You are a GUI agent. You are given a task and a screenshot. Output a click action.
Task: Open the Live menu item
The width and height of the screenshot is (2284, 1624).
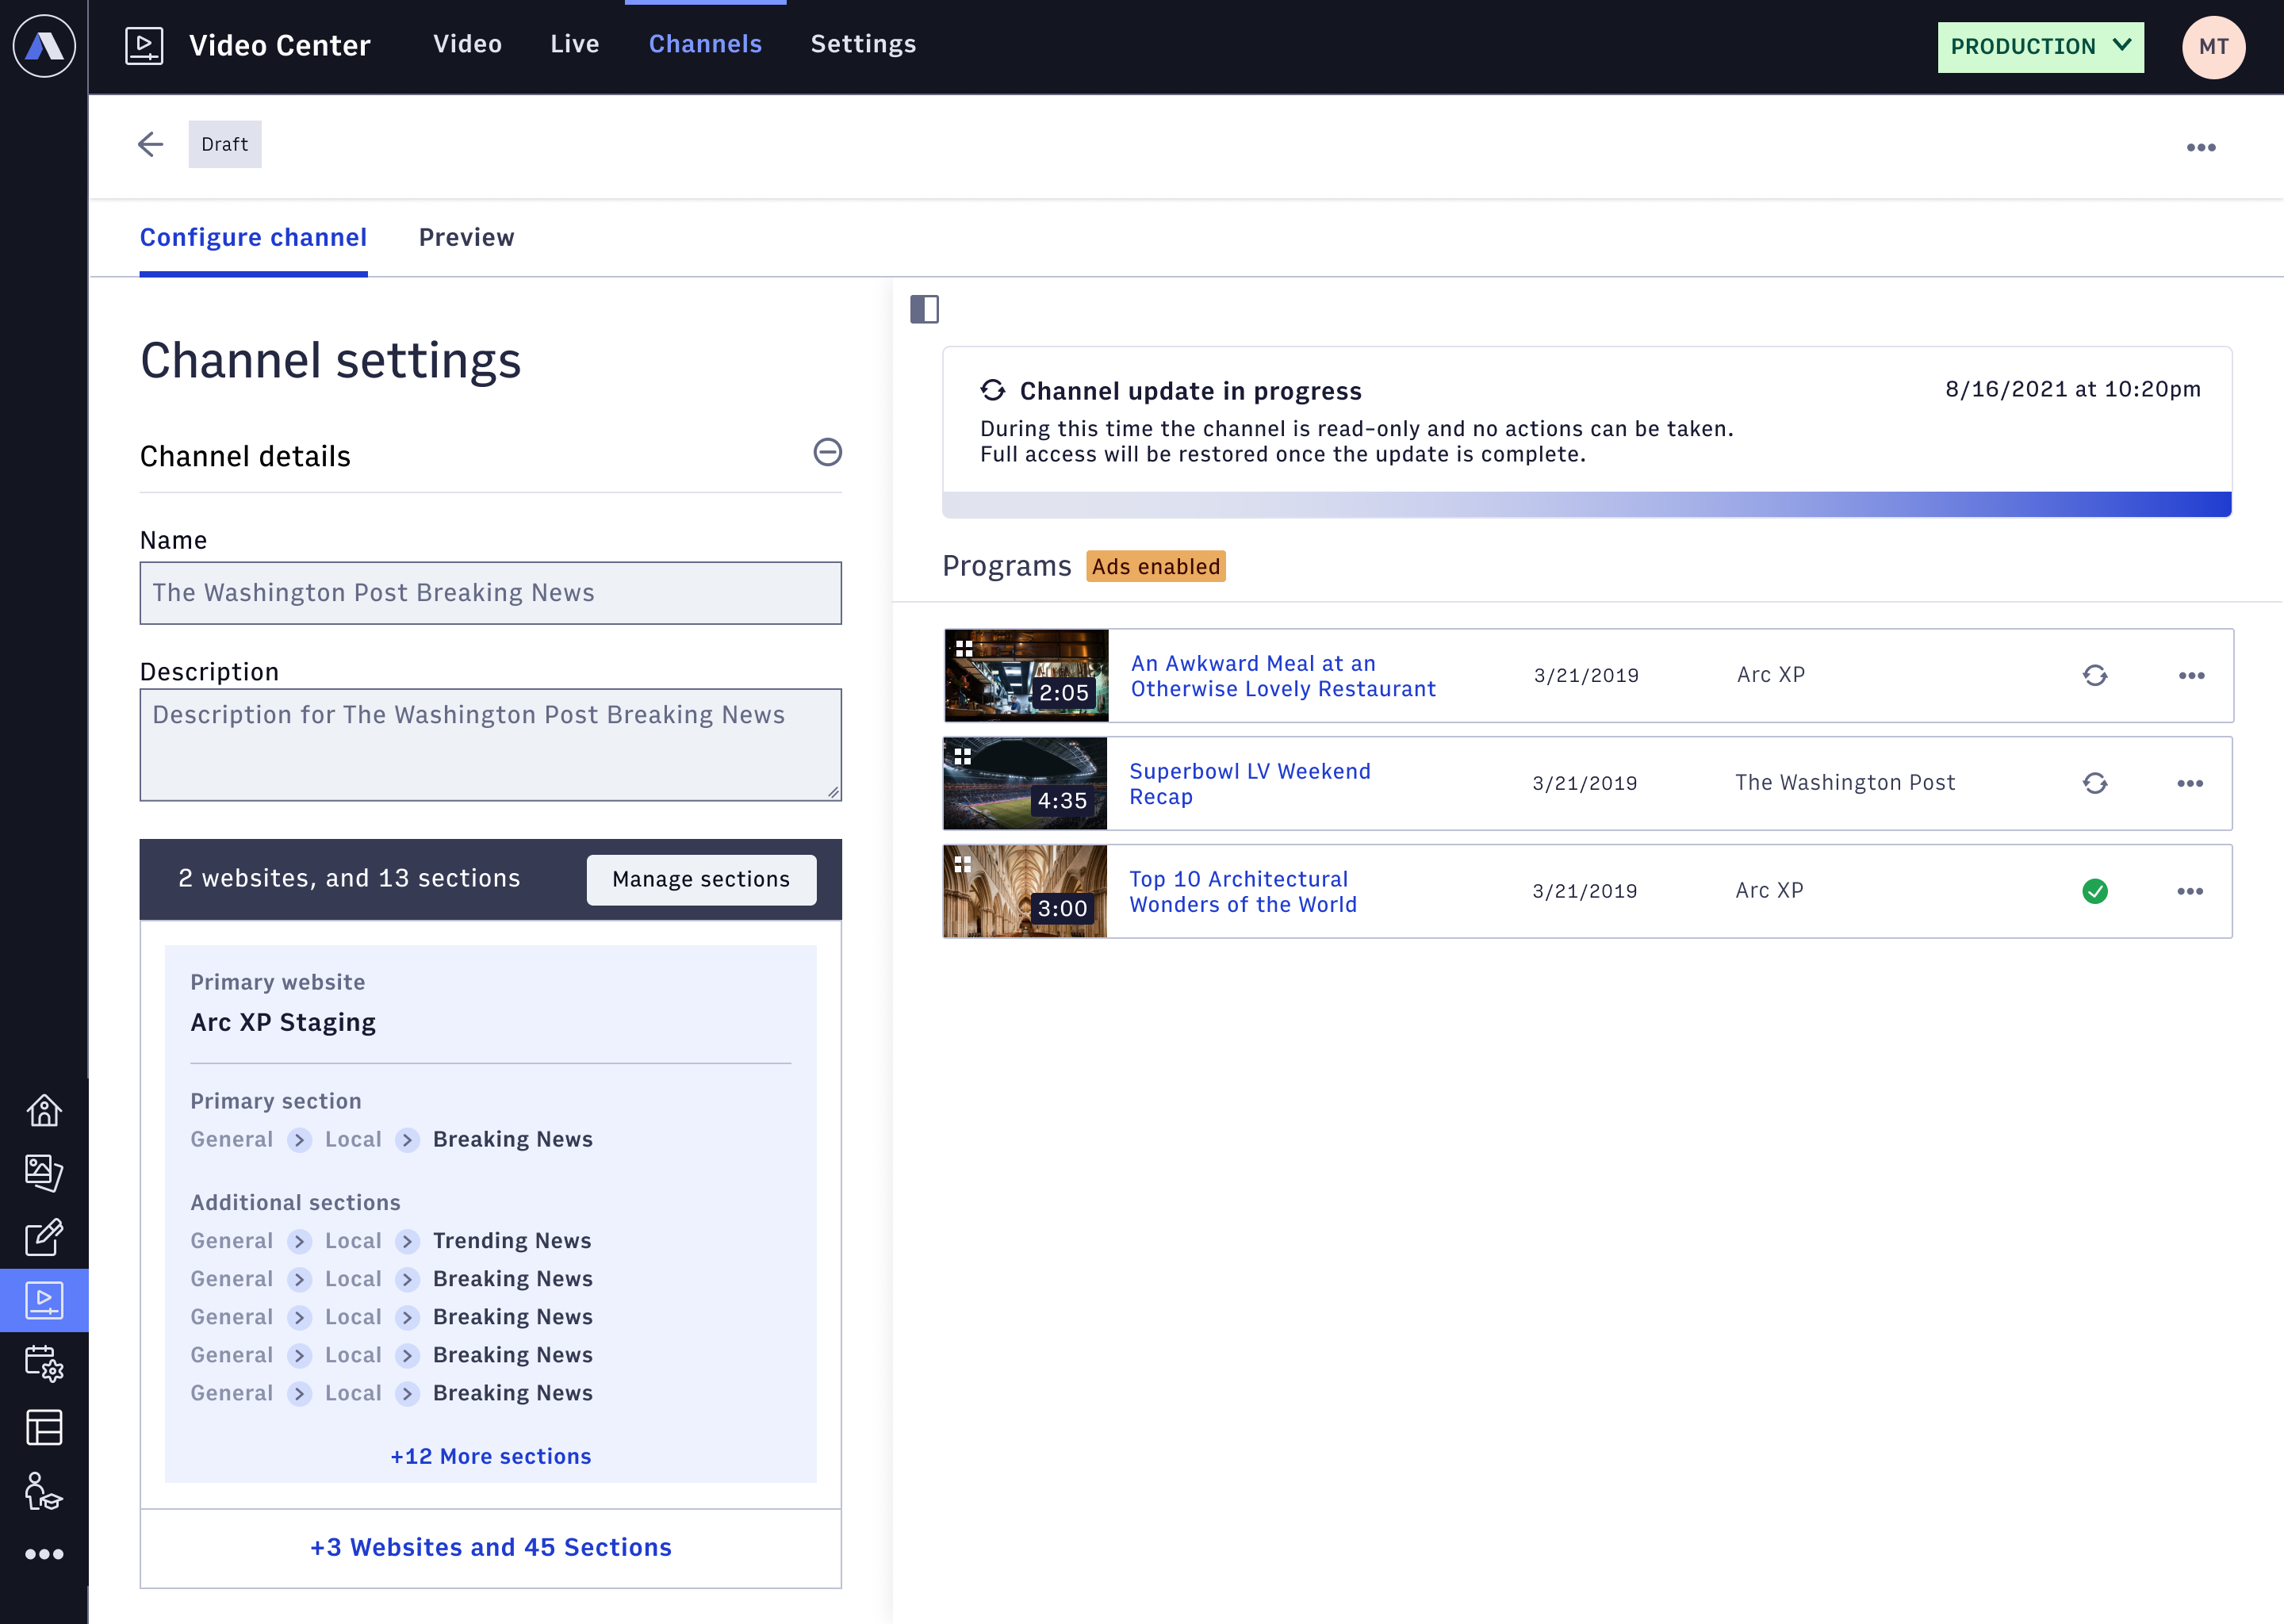(x=575, y=44)
